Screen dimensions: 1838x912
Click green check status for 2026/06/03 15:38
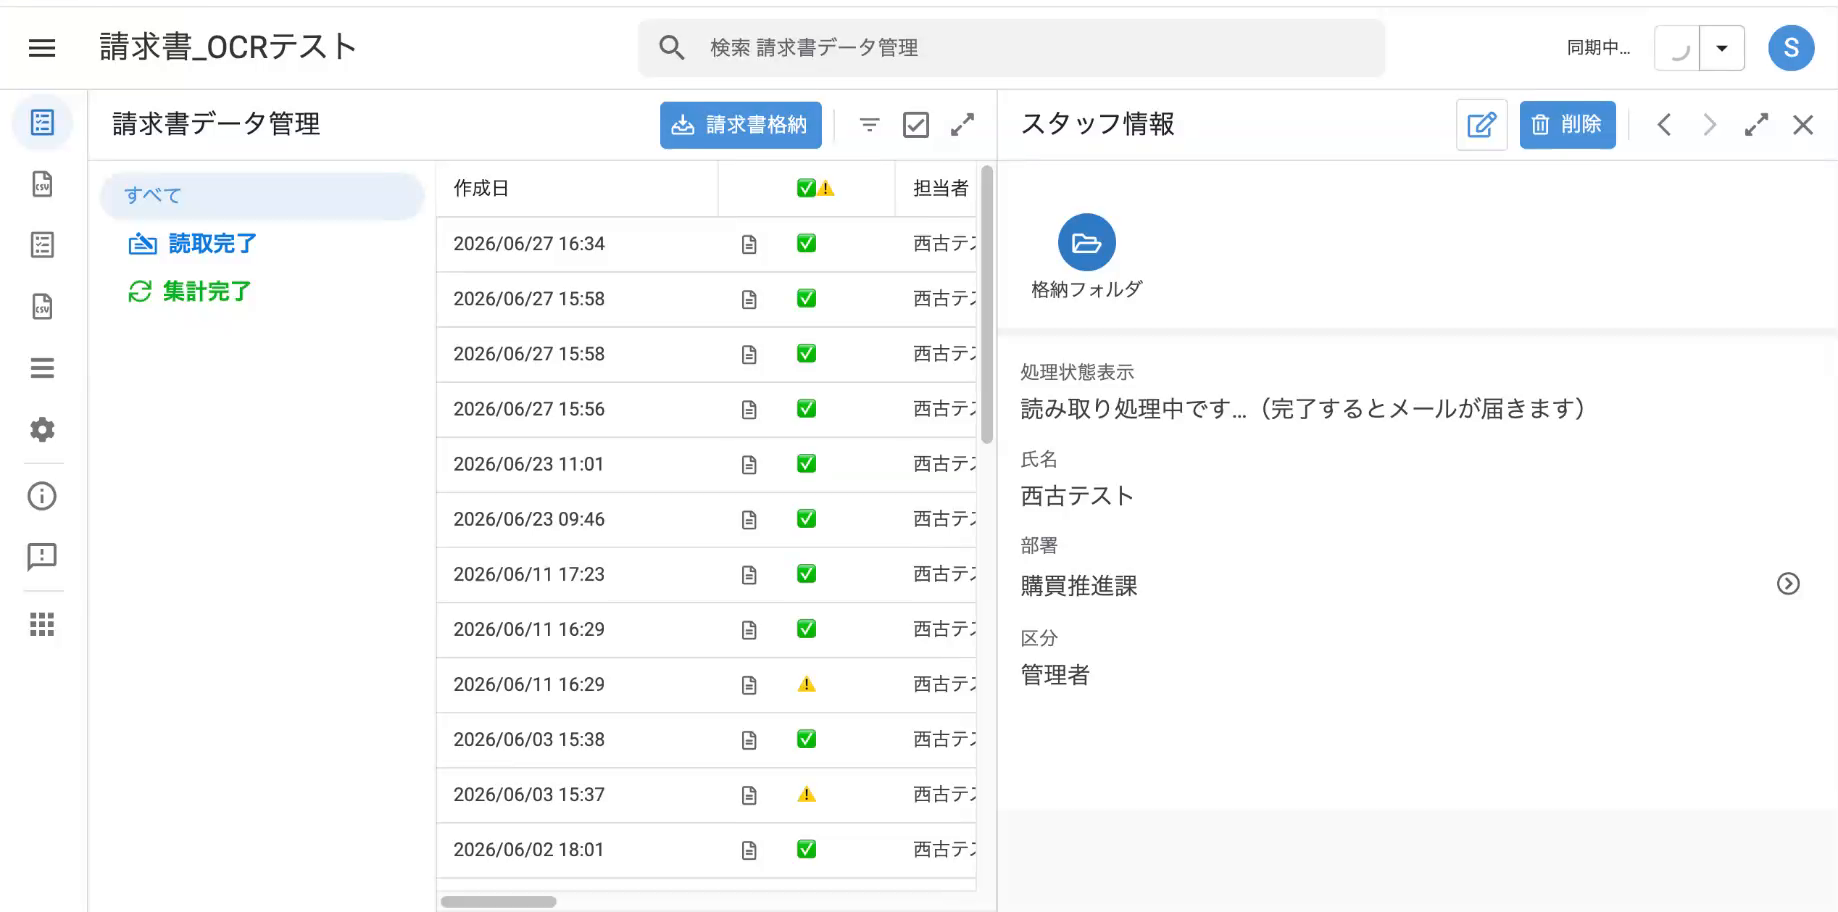click(x=806, y=738)
